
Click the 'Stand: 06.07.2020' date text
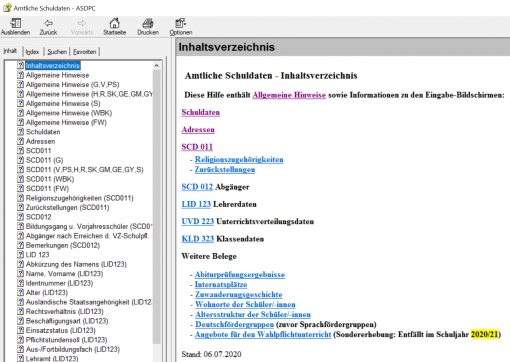coord(211,354)
